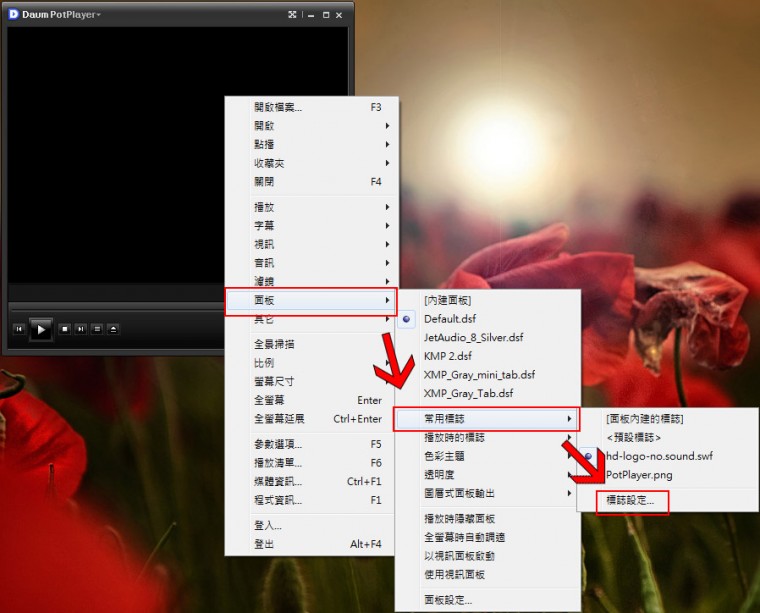
Task: Skip to the next track button
Action: pyautogui.click(x=81, y=329)
